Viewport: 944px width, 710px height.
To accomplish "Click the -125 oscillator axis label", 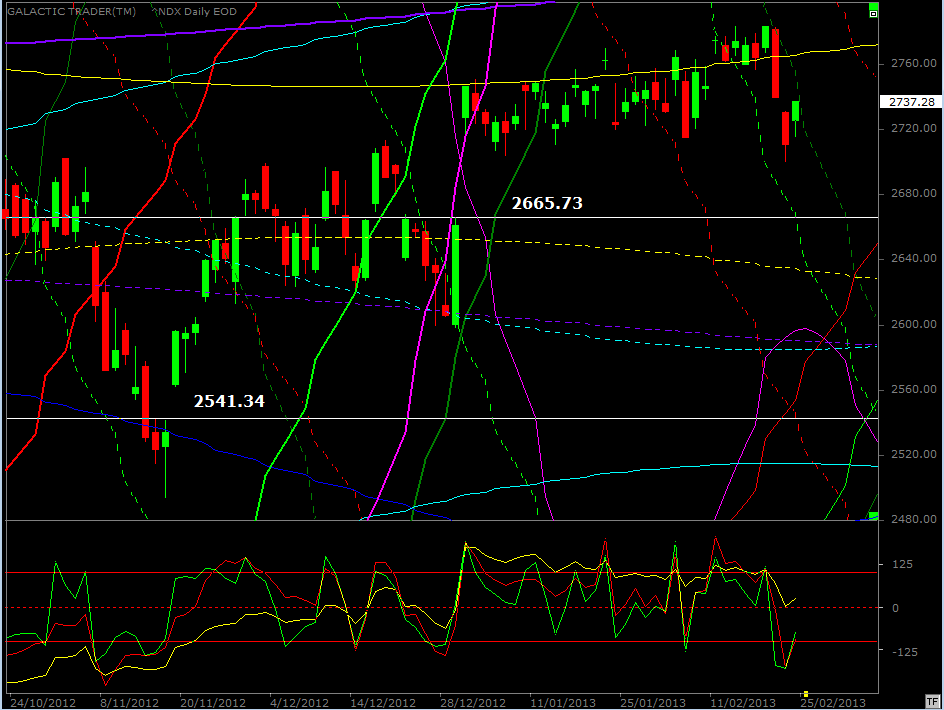I will (904, 652).
